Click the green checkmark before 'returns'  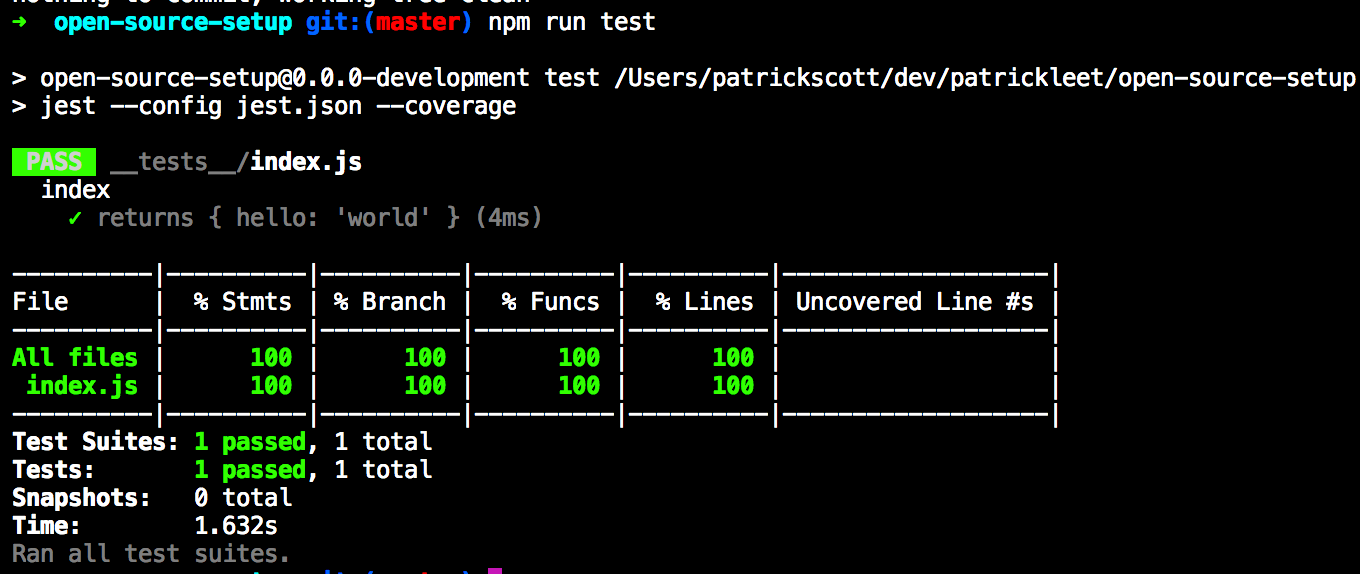click(x=75, y=218)
